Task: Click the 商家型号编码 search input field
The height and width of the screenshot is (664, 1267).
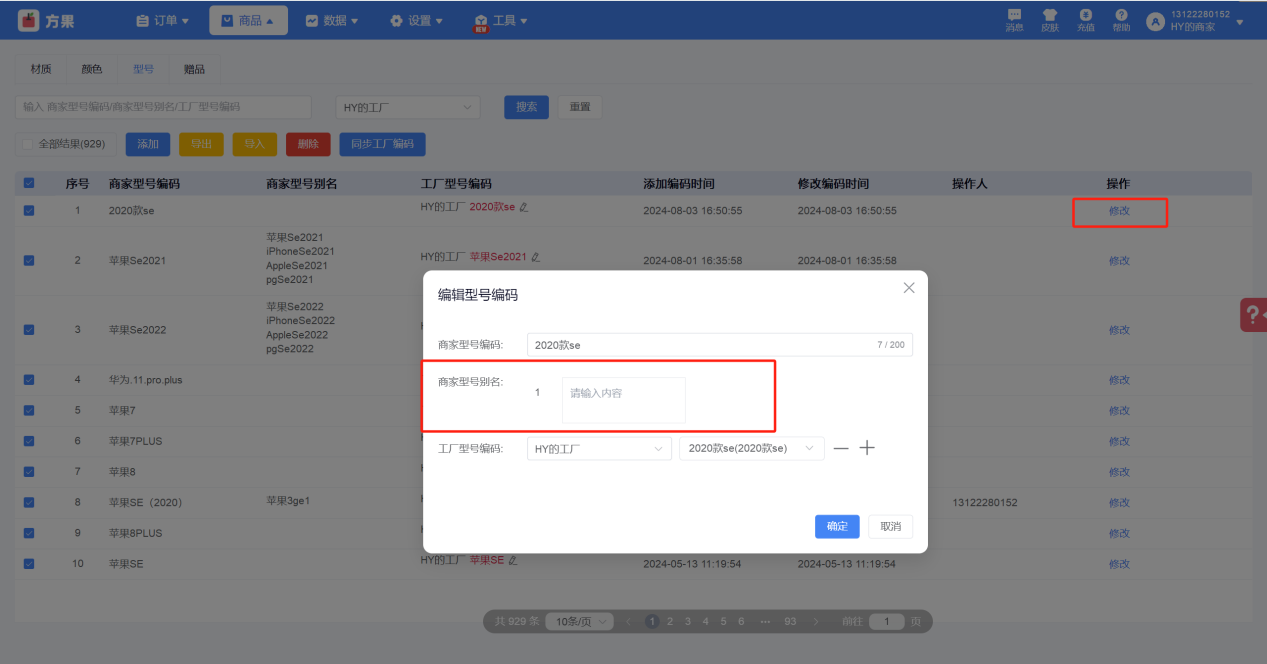Action: 163,107
